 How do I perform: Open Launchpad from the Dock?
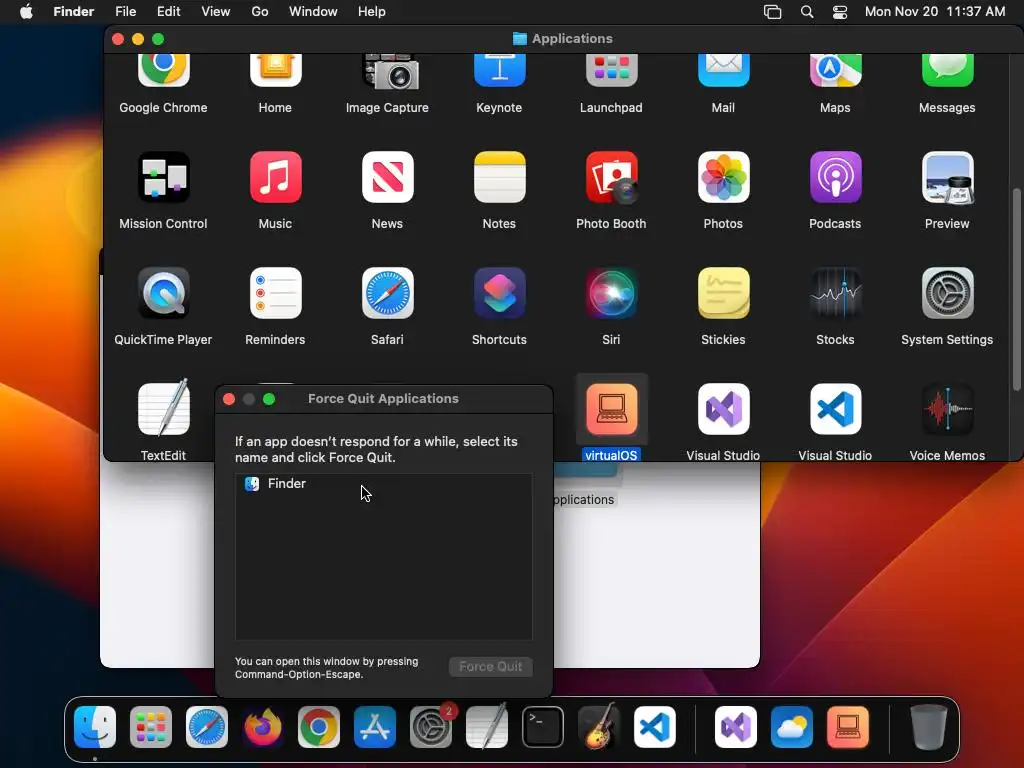click(151, 727)
